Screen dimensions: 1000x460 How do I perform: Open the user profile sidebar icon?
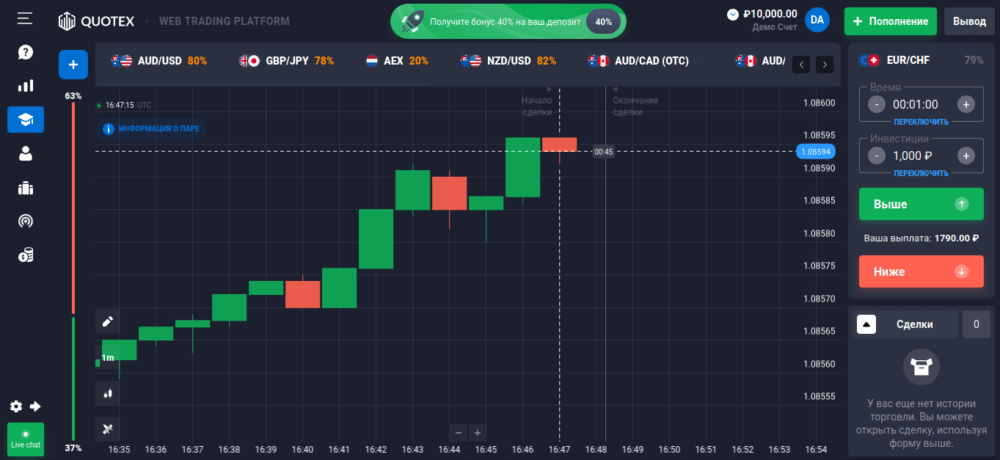[25, 153]
